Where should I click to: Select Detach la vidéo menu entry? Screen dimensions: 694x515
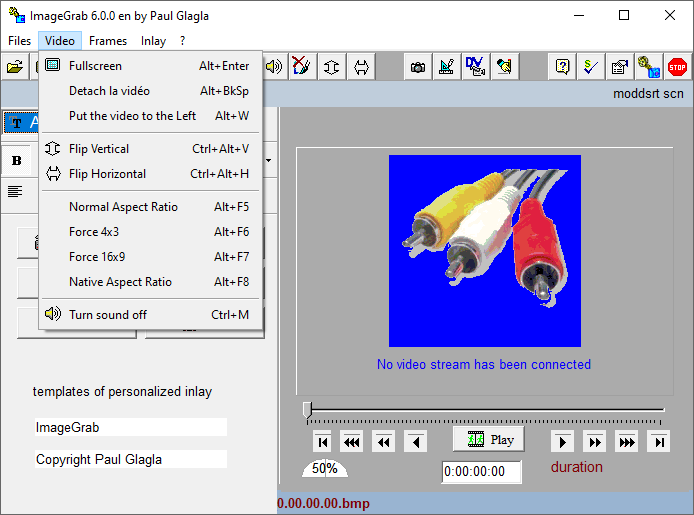coord(151,91)
